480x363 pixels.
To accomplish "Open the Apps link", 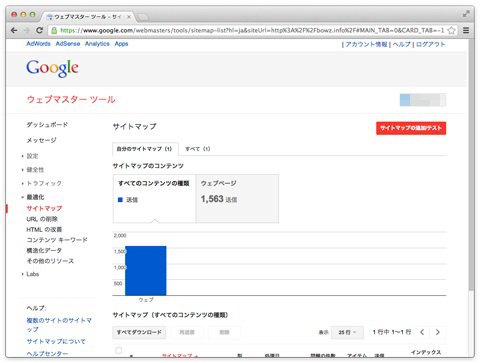I will pyautogui.click(x=121, y=44).
